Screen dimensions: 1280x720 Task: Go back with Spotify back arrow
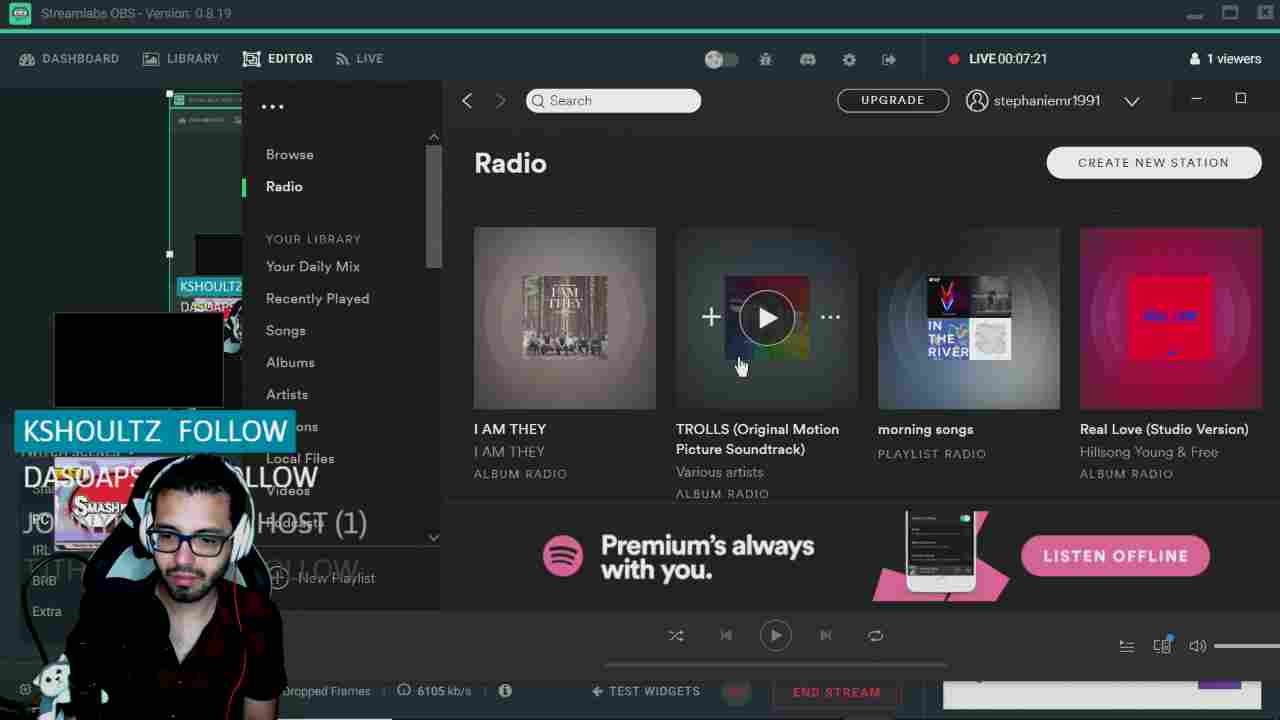[x=467, y=100]
